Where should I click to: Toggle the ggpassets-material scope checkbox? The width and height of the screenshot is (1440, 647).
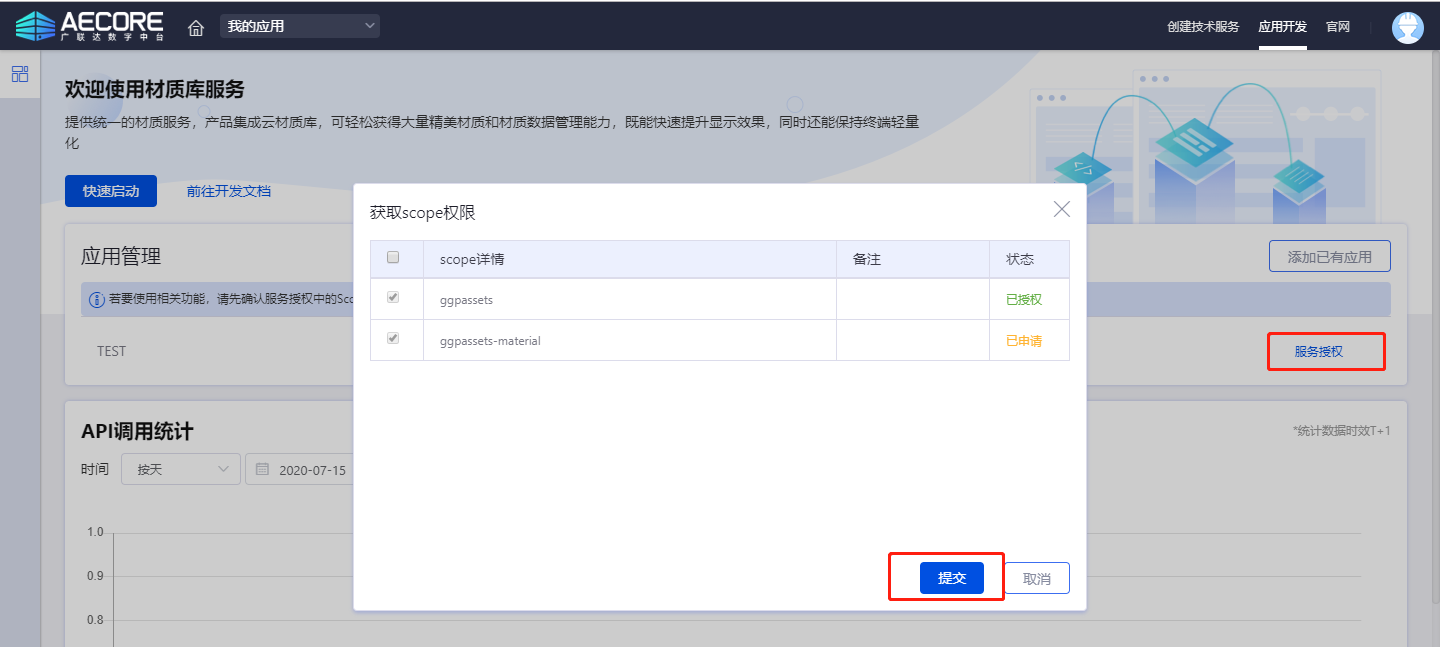coord(393,339)
